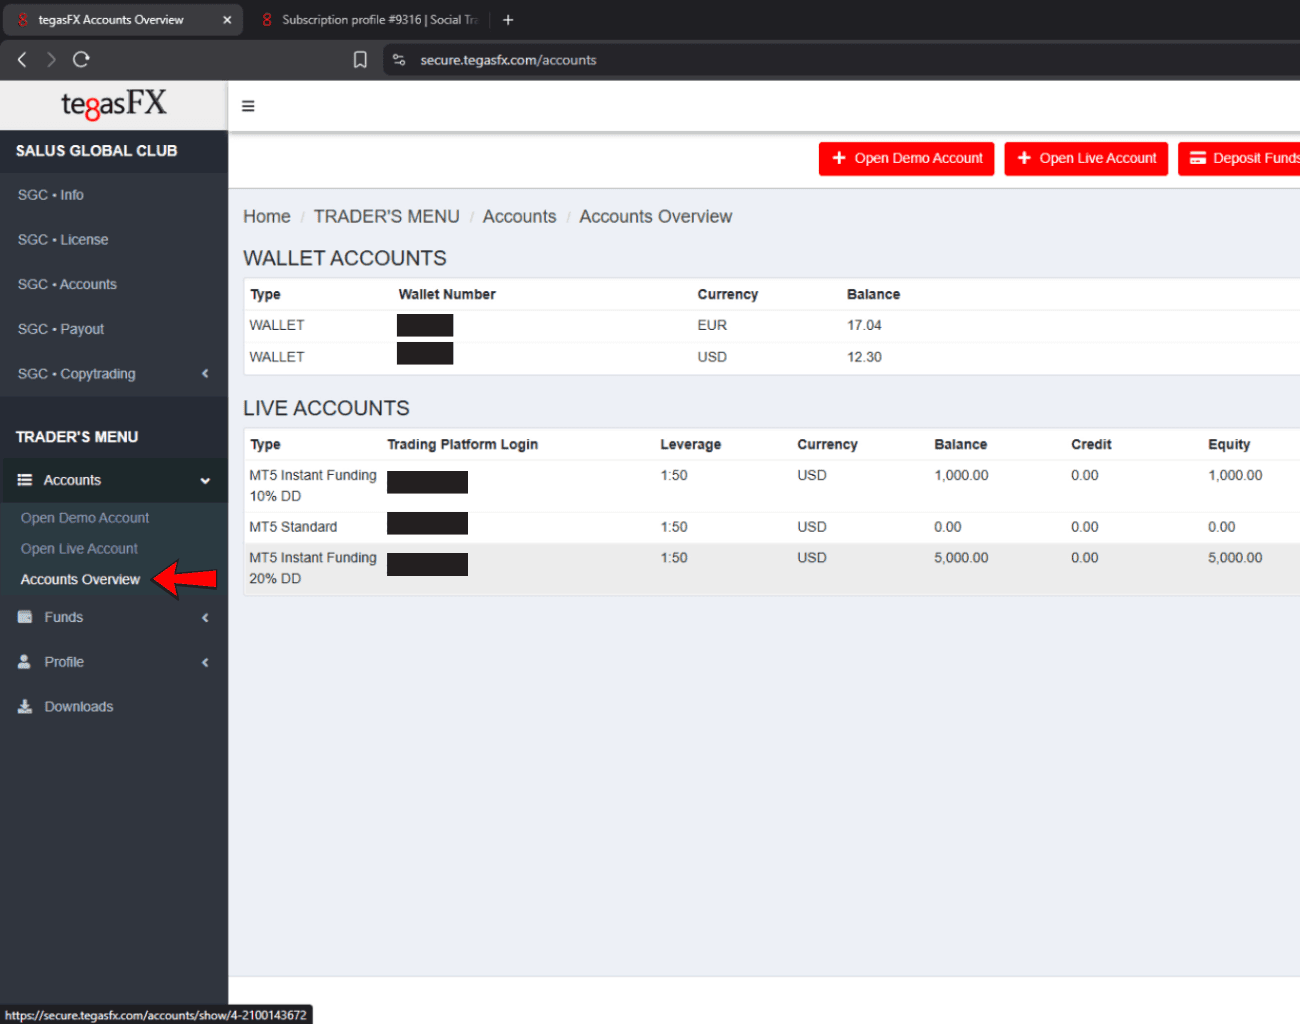Click the MT5 Instant Funding 10% DD row

(772, 486)
